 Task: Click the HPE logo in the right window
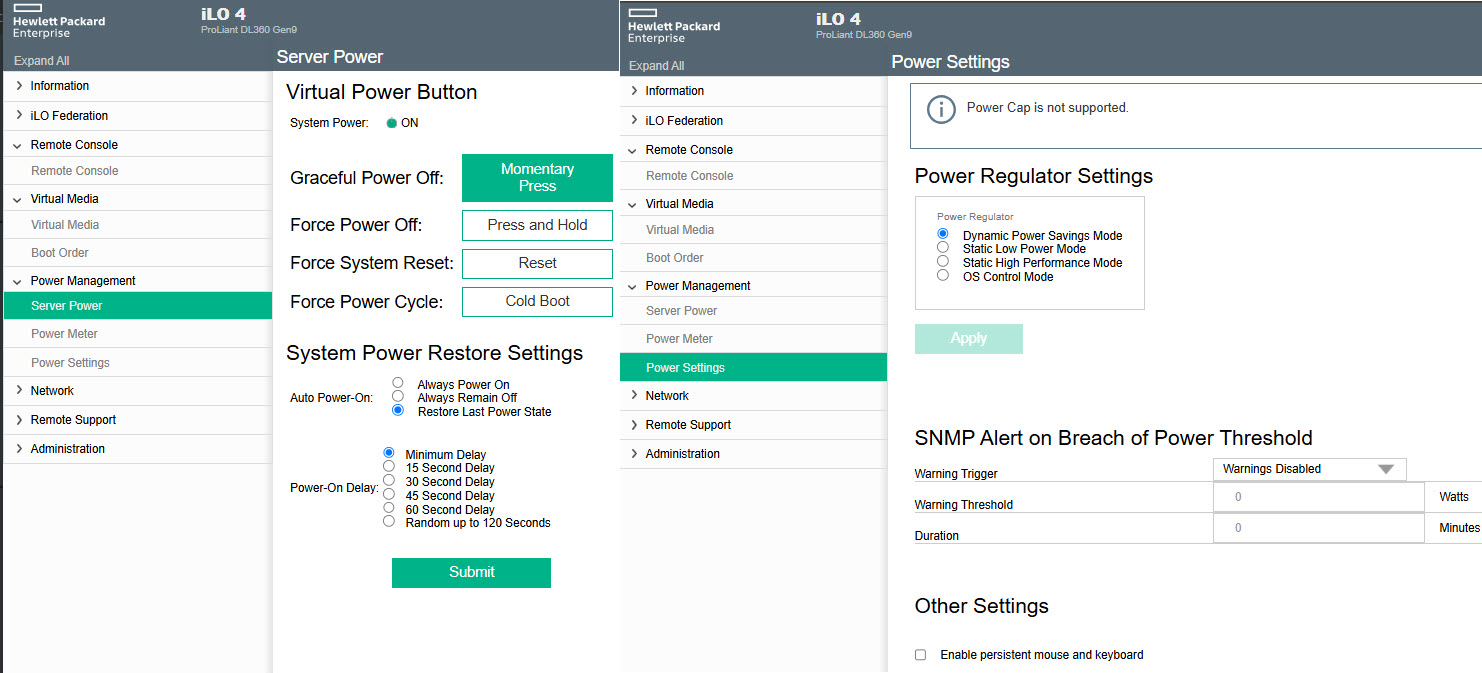pyautogui.click(x=674, y=26)
